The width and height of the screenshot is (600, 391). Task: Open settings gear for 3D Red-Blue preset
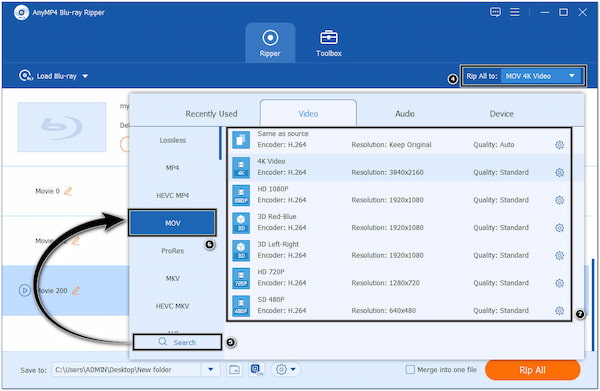coord(559,228)
